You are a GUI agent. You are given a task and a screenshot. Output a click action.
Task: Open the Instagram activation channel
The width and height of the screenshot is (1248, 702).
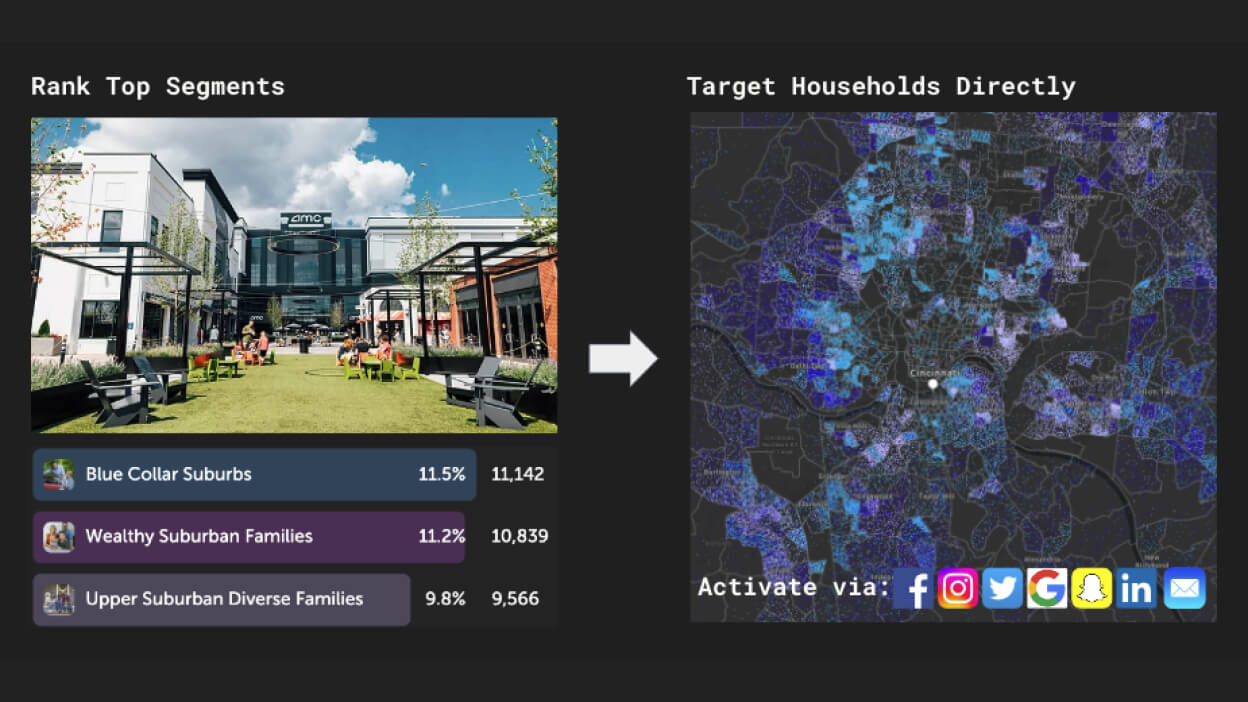[x=957, y=589]
